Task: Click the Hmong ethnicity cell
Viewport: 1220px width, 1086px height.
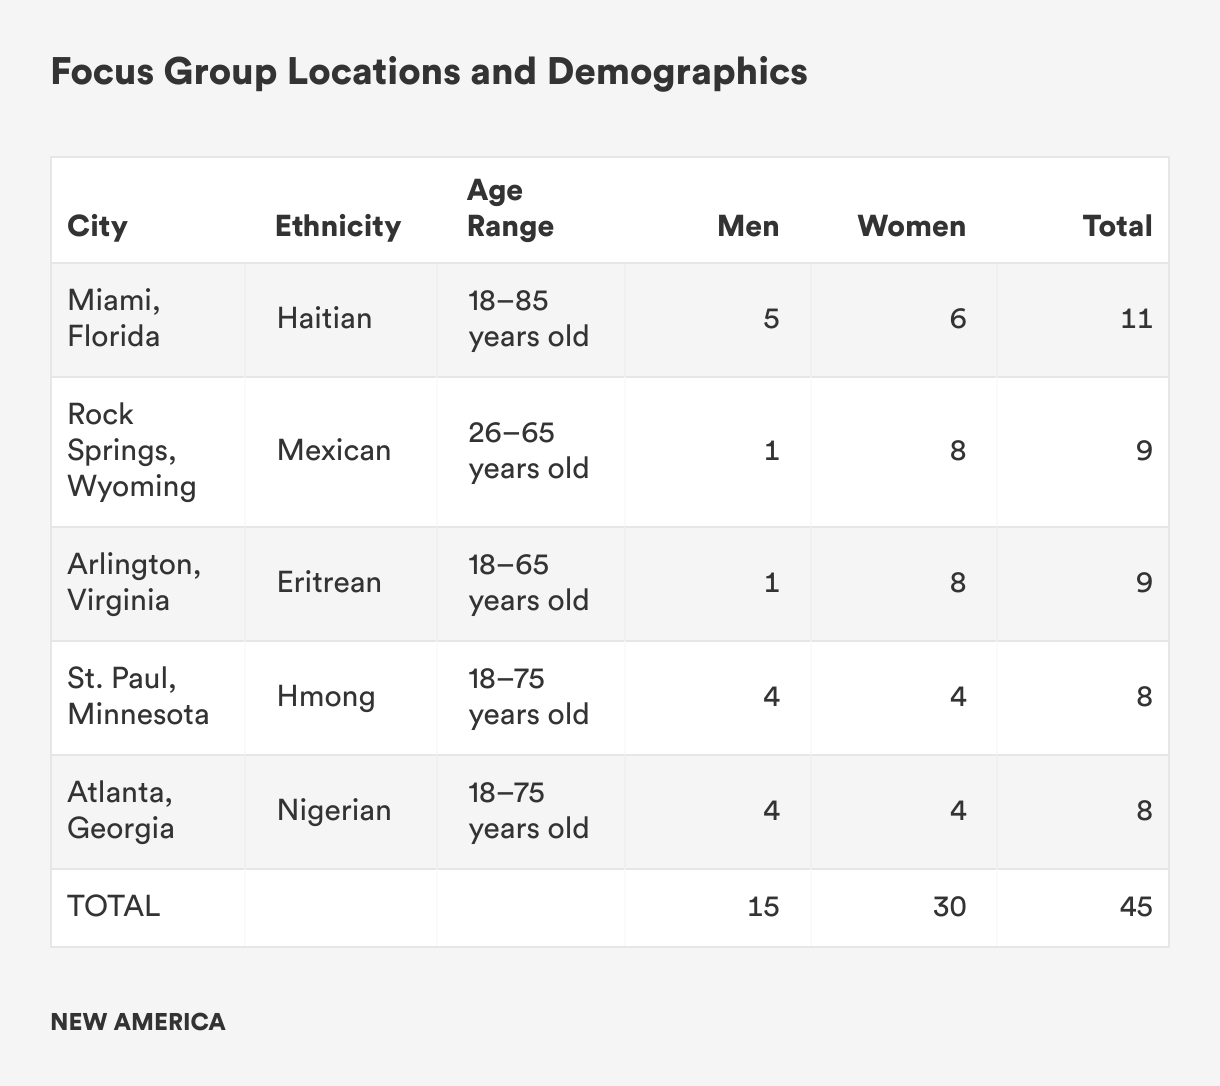Action: (x=326, y=696)
